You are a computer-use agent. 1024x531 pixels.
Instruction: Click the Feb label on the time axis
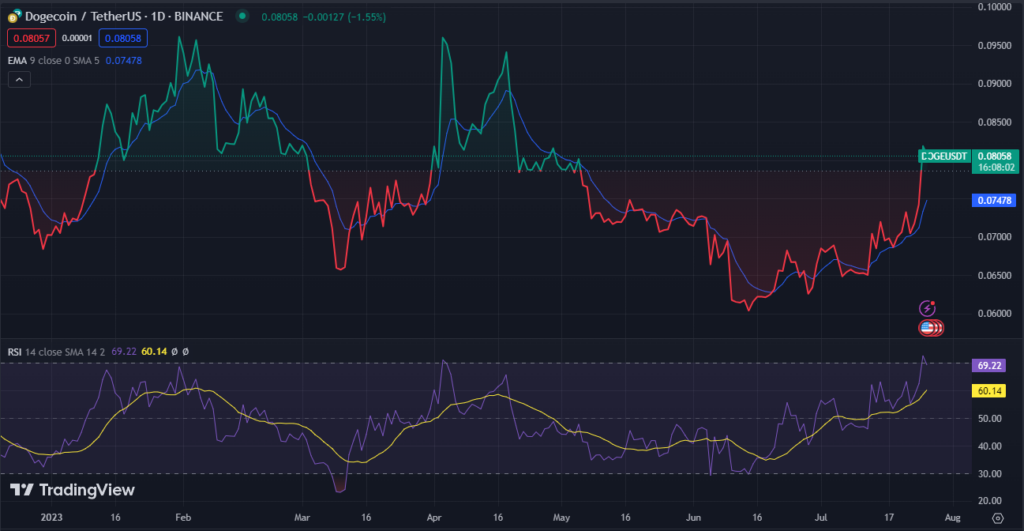tap(183, 517)
